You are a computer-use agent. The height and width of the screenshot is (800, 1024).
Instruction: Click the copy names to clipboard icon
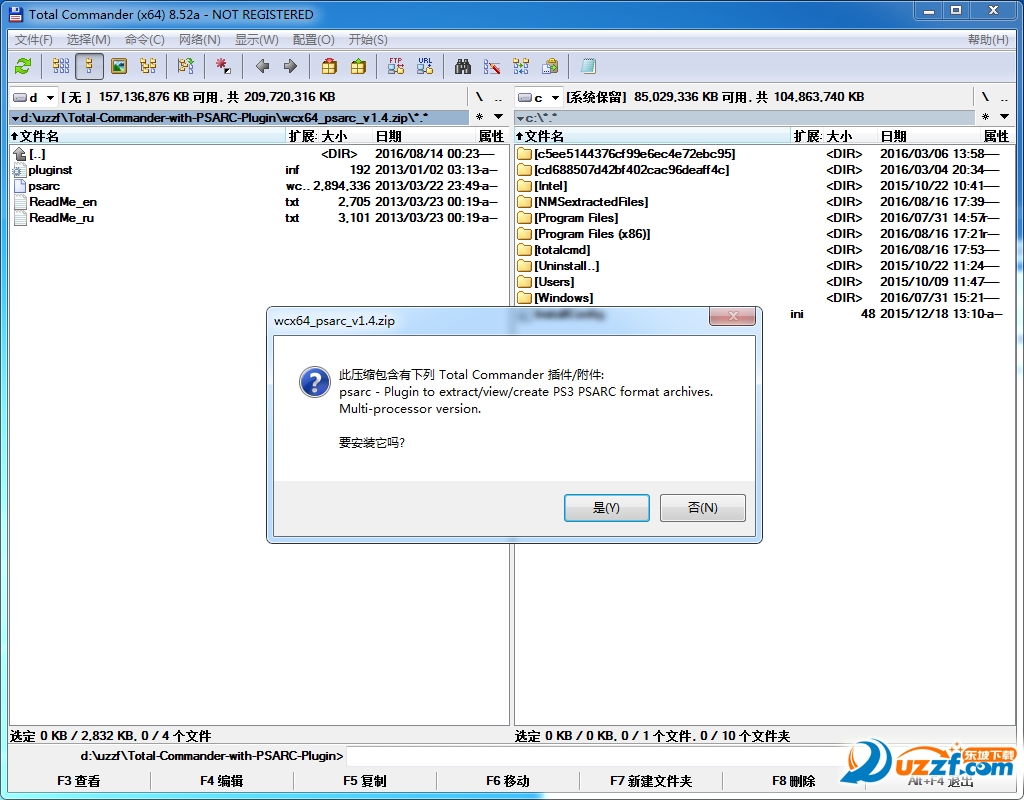coord(551,66)
